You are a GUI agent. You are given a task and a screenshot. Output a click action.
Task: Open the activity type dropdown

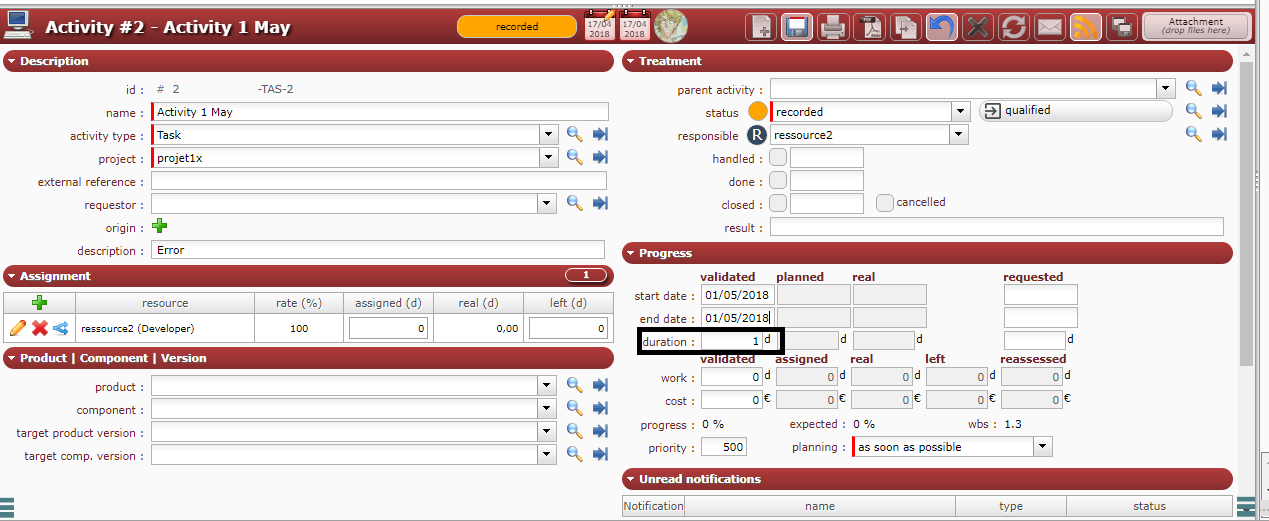click(x=549, y=135)
